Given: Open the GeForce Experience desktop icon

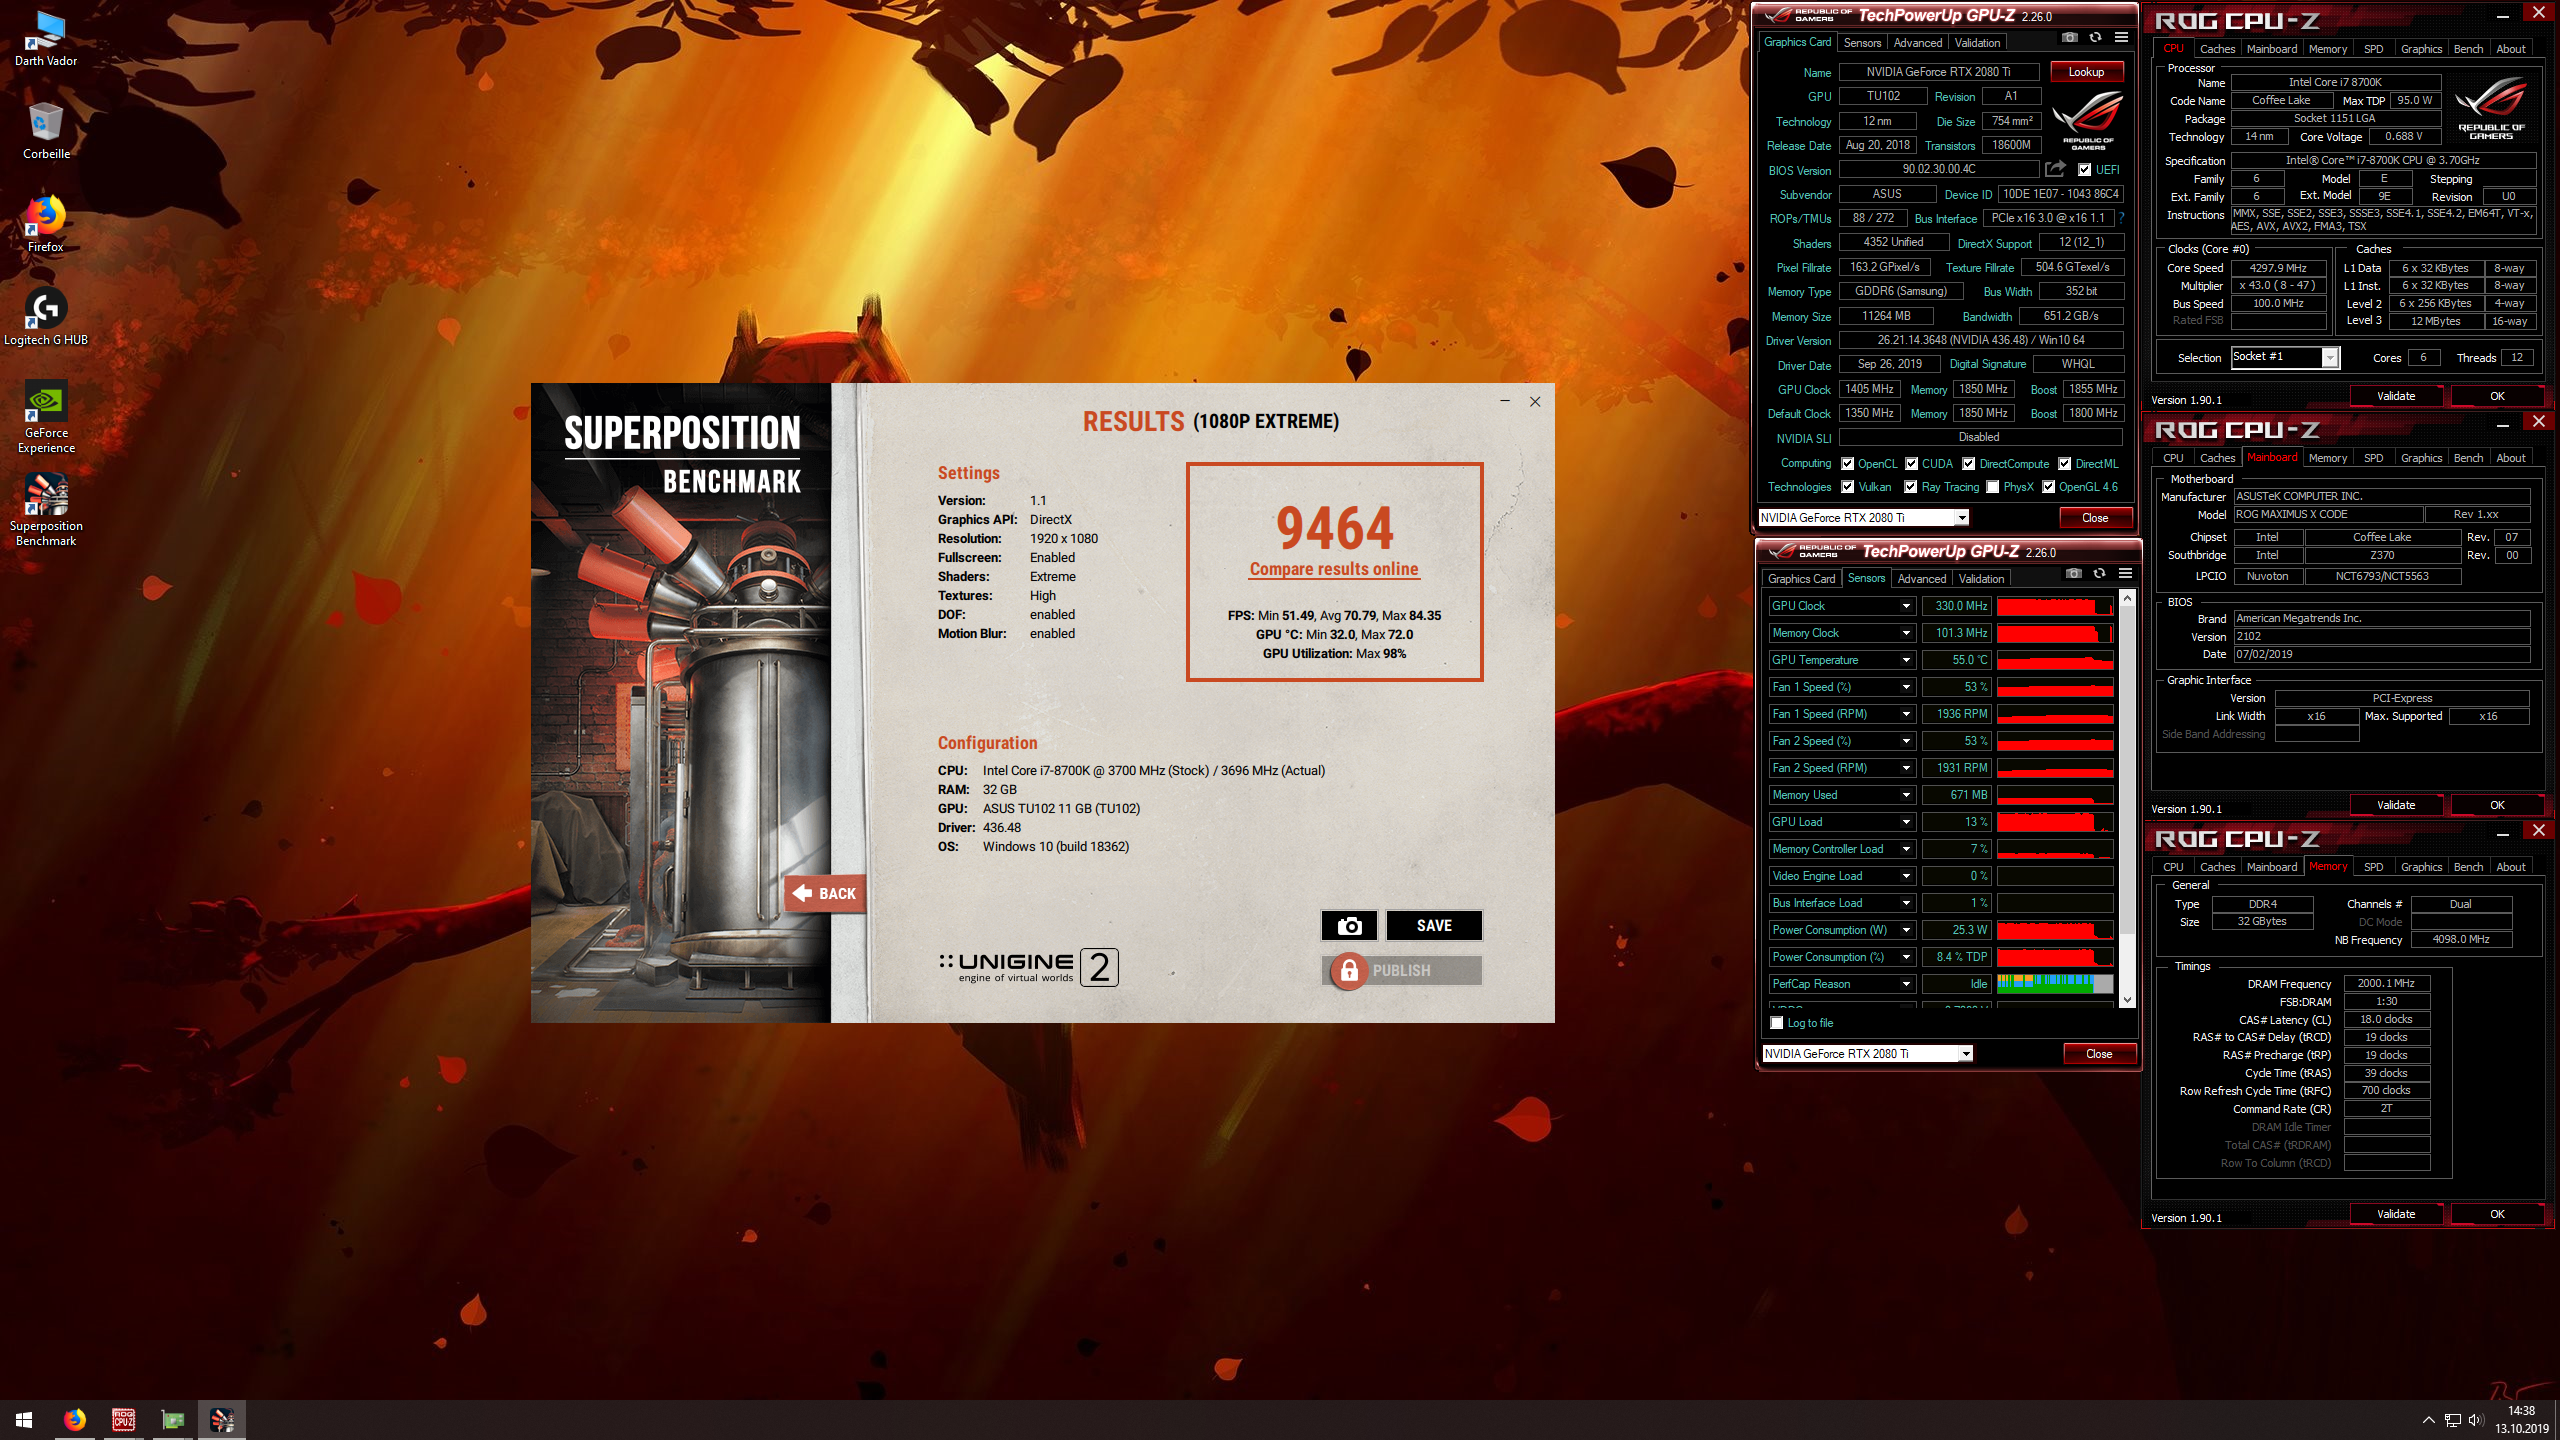Looking at the screenshot, I should 46,416.
